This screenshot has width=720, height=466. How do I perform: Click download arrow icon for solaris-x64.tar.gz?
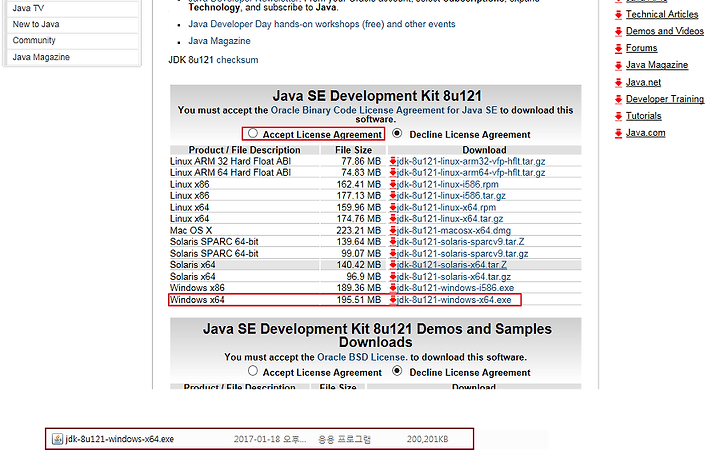[393, 277]
